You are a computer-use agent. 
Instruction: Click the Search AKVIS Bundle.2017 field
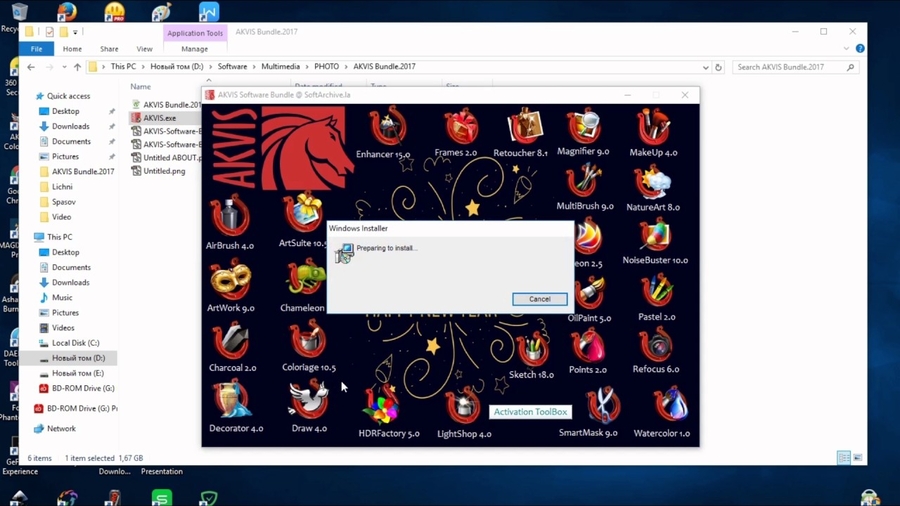tap(790, 67)
